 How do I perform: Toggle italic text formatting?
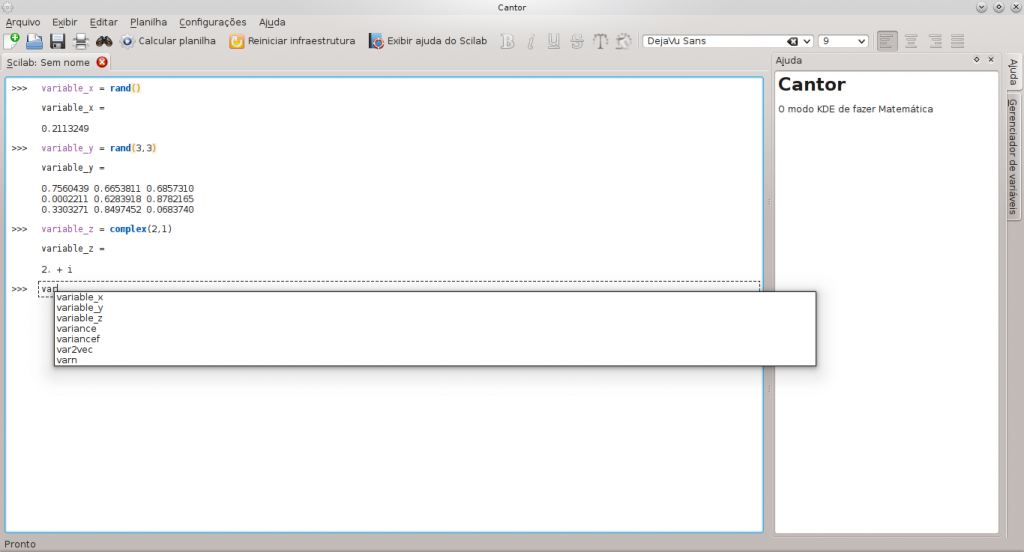531,41
